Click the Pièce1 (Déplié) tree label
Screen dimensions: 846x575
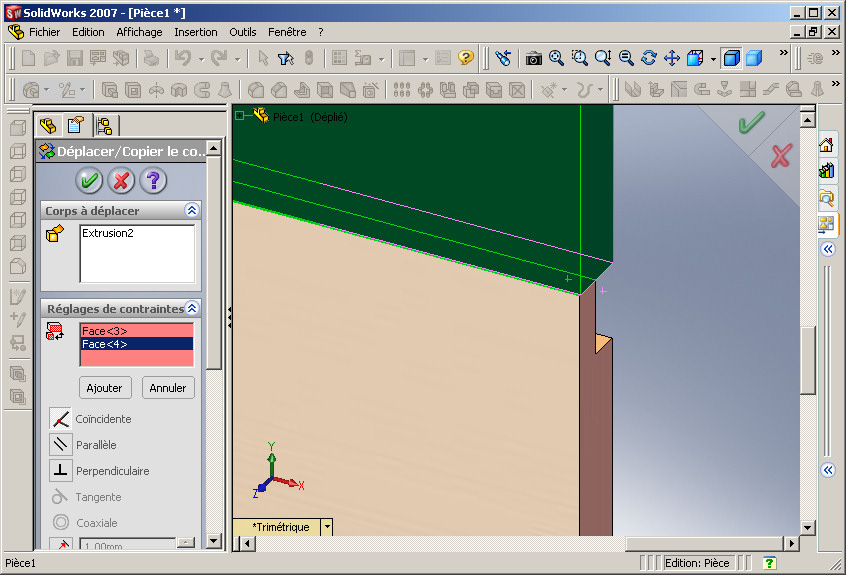[310, 117]
